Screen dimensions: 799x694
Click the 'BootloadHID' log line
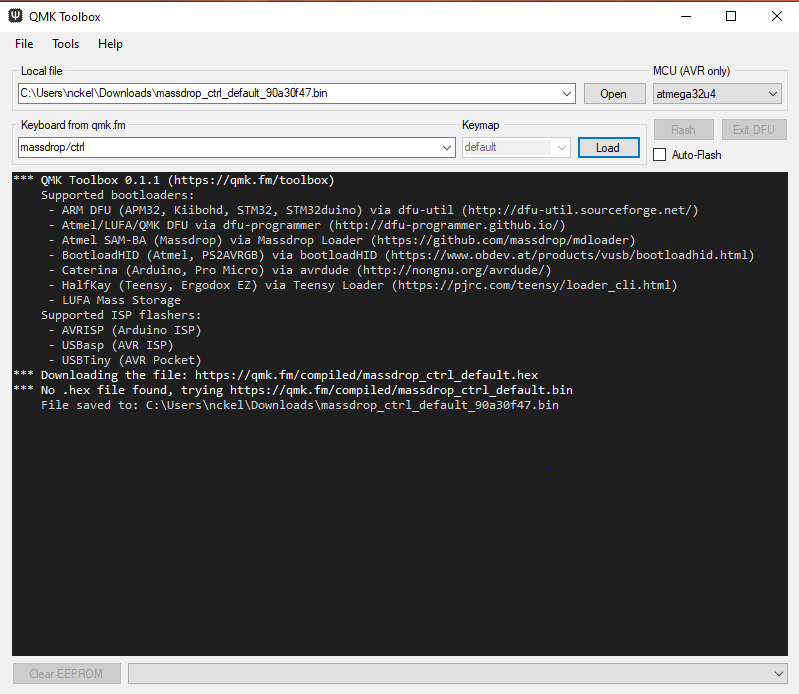coord(402,255)
